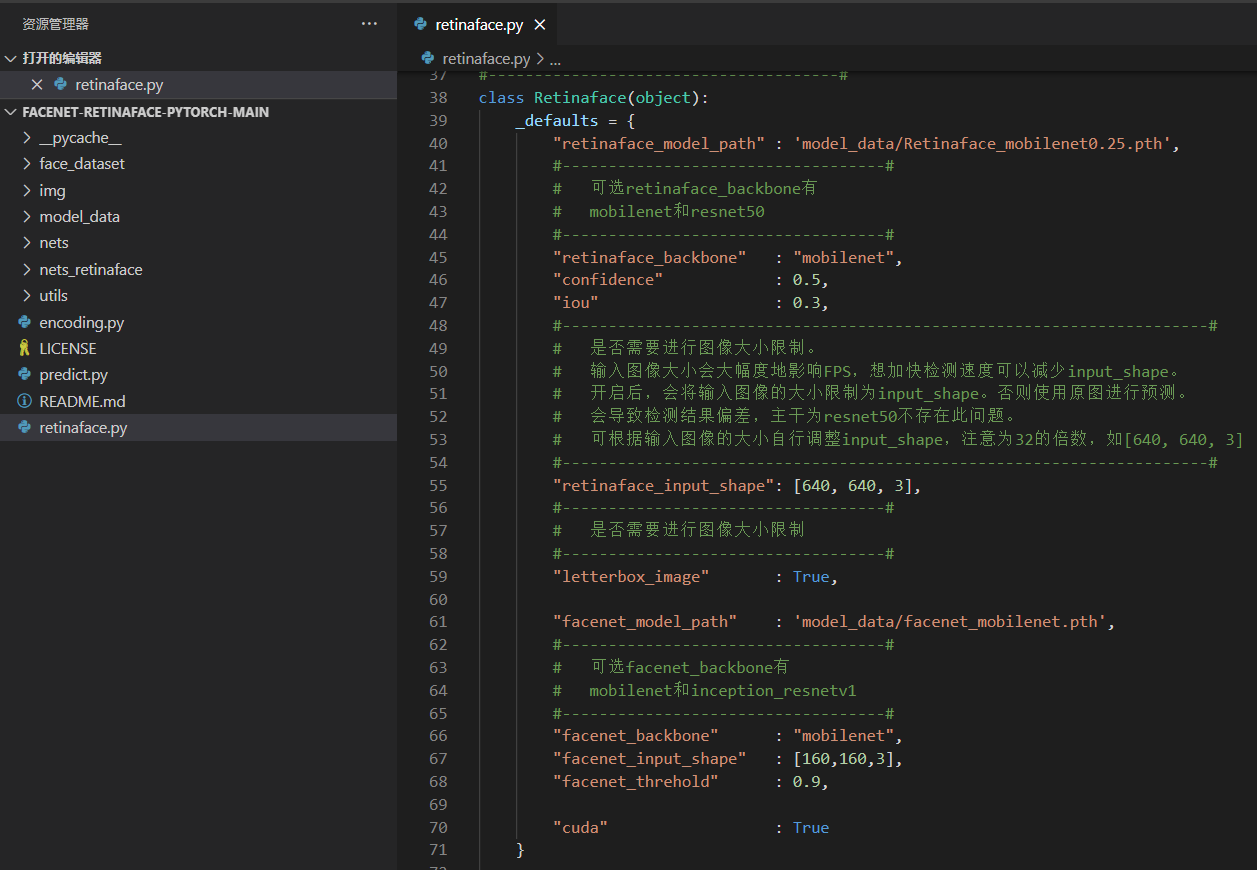Image resolution: width=1257 pixels, height=870 pixels.
Task: Click the "facenet_input_shape" key
Action: [x=650, y=759]
